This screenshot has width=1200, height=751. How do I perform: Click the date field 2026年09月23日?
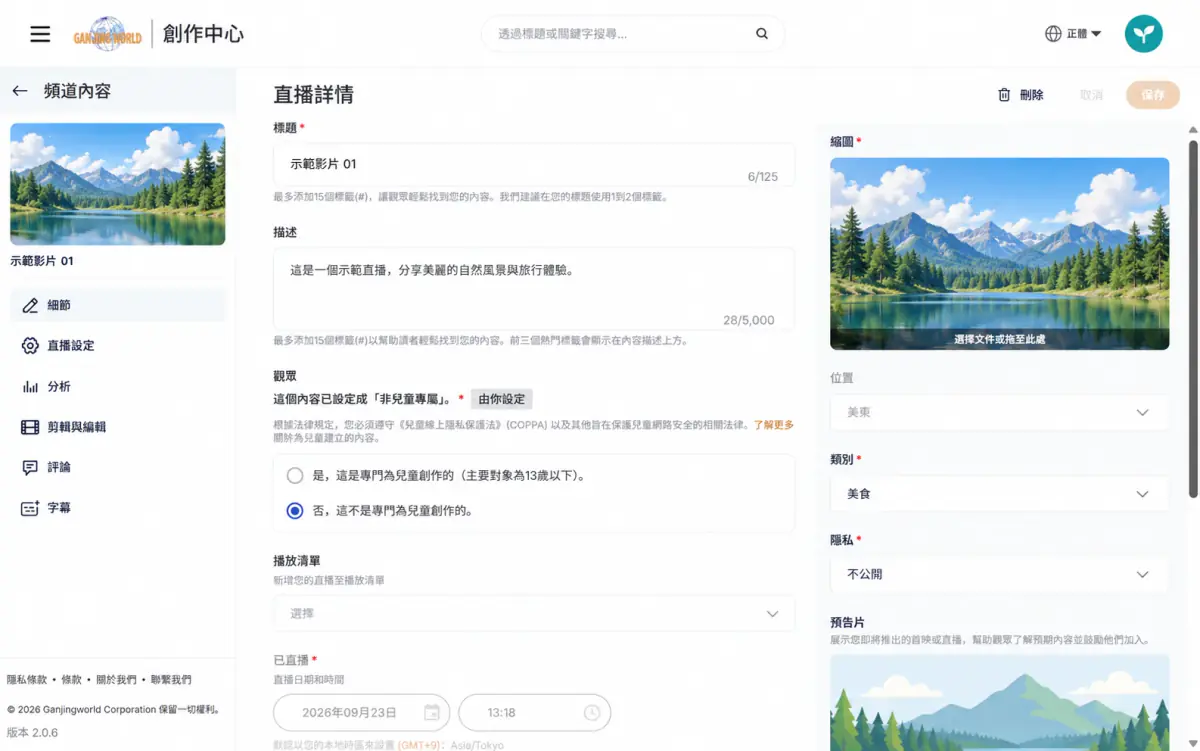361,713
